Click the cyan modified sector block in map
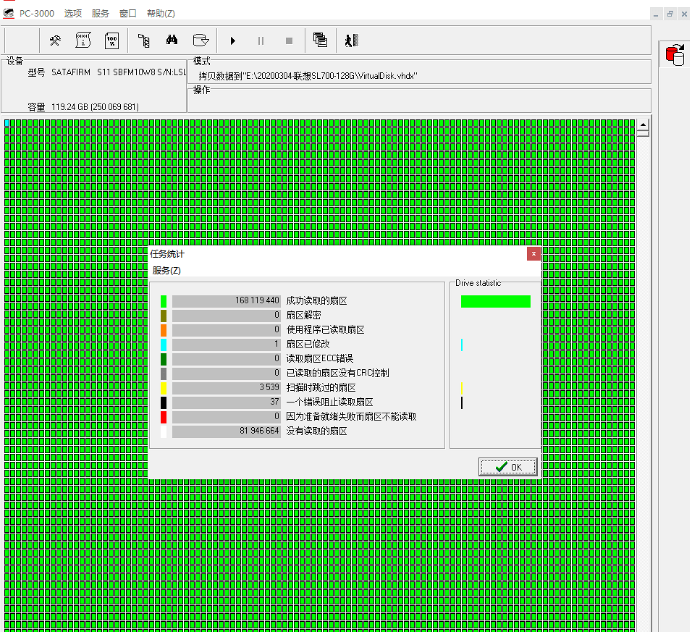Viewport: 690px width, 632px height. pyautogui.click(x=7, y=124)
